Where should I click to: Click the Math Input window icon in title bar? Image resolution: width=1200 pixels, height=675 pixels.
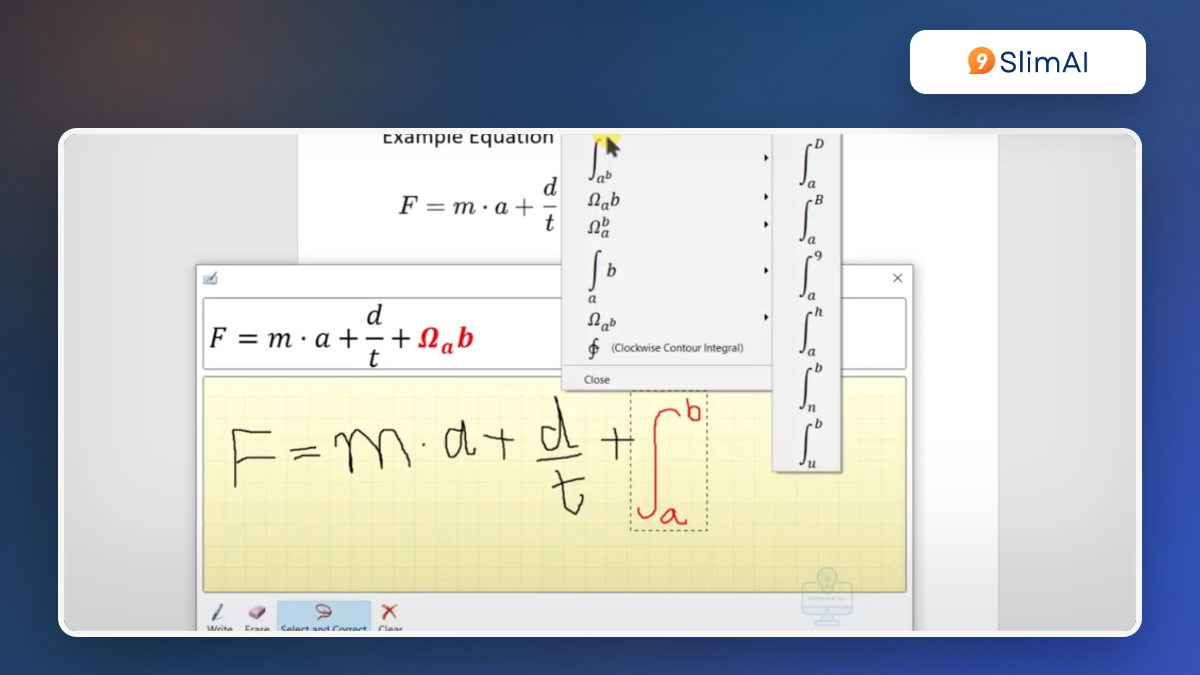pyautogui.click(x=210, y=278)
